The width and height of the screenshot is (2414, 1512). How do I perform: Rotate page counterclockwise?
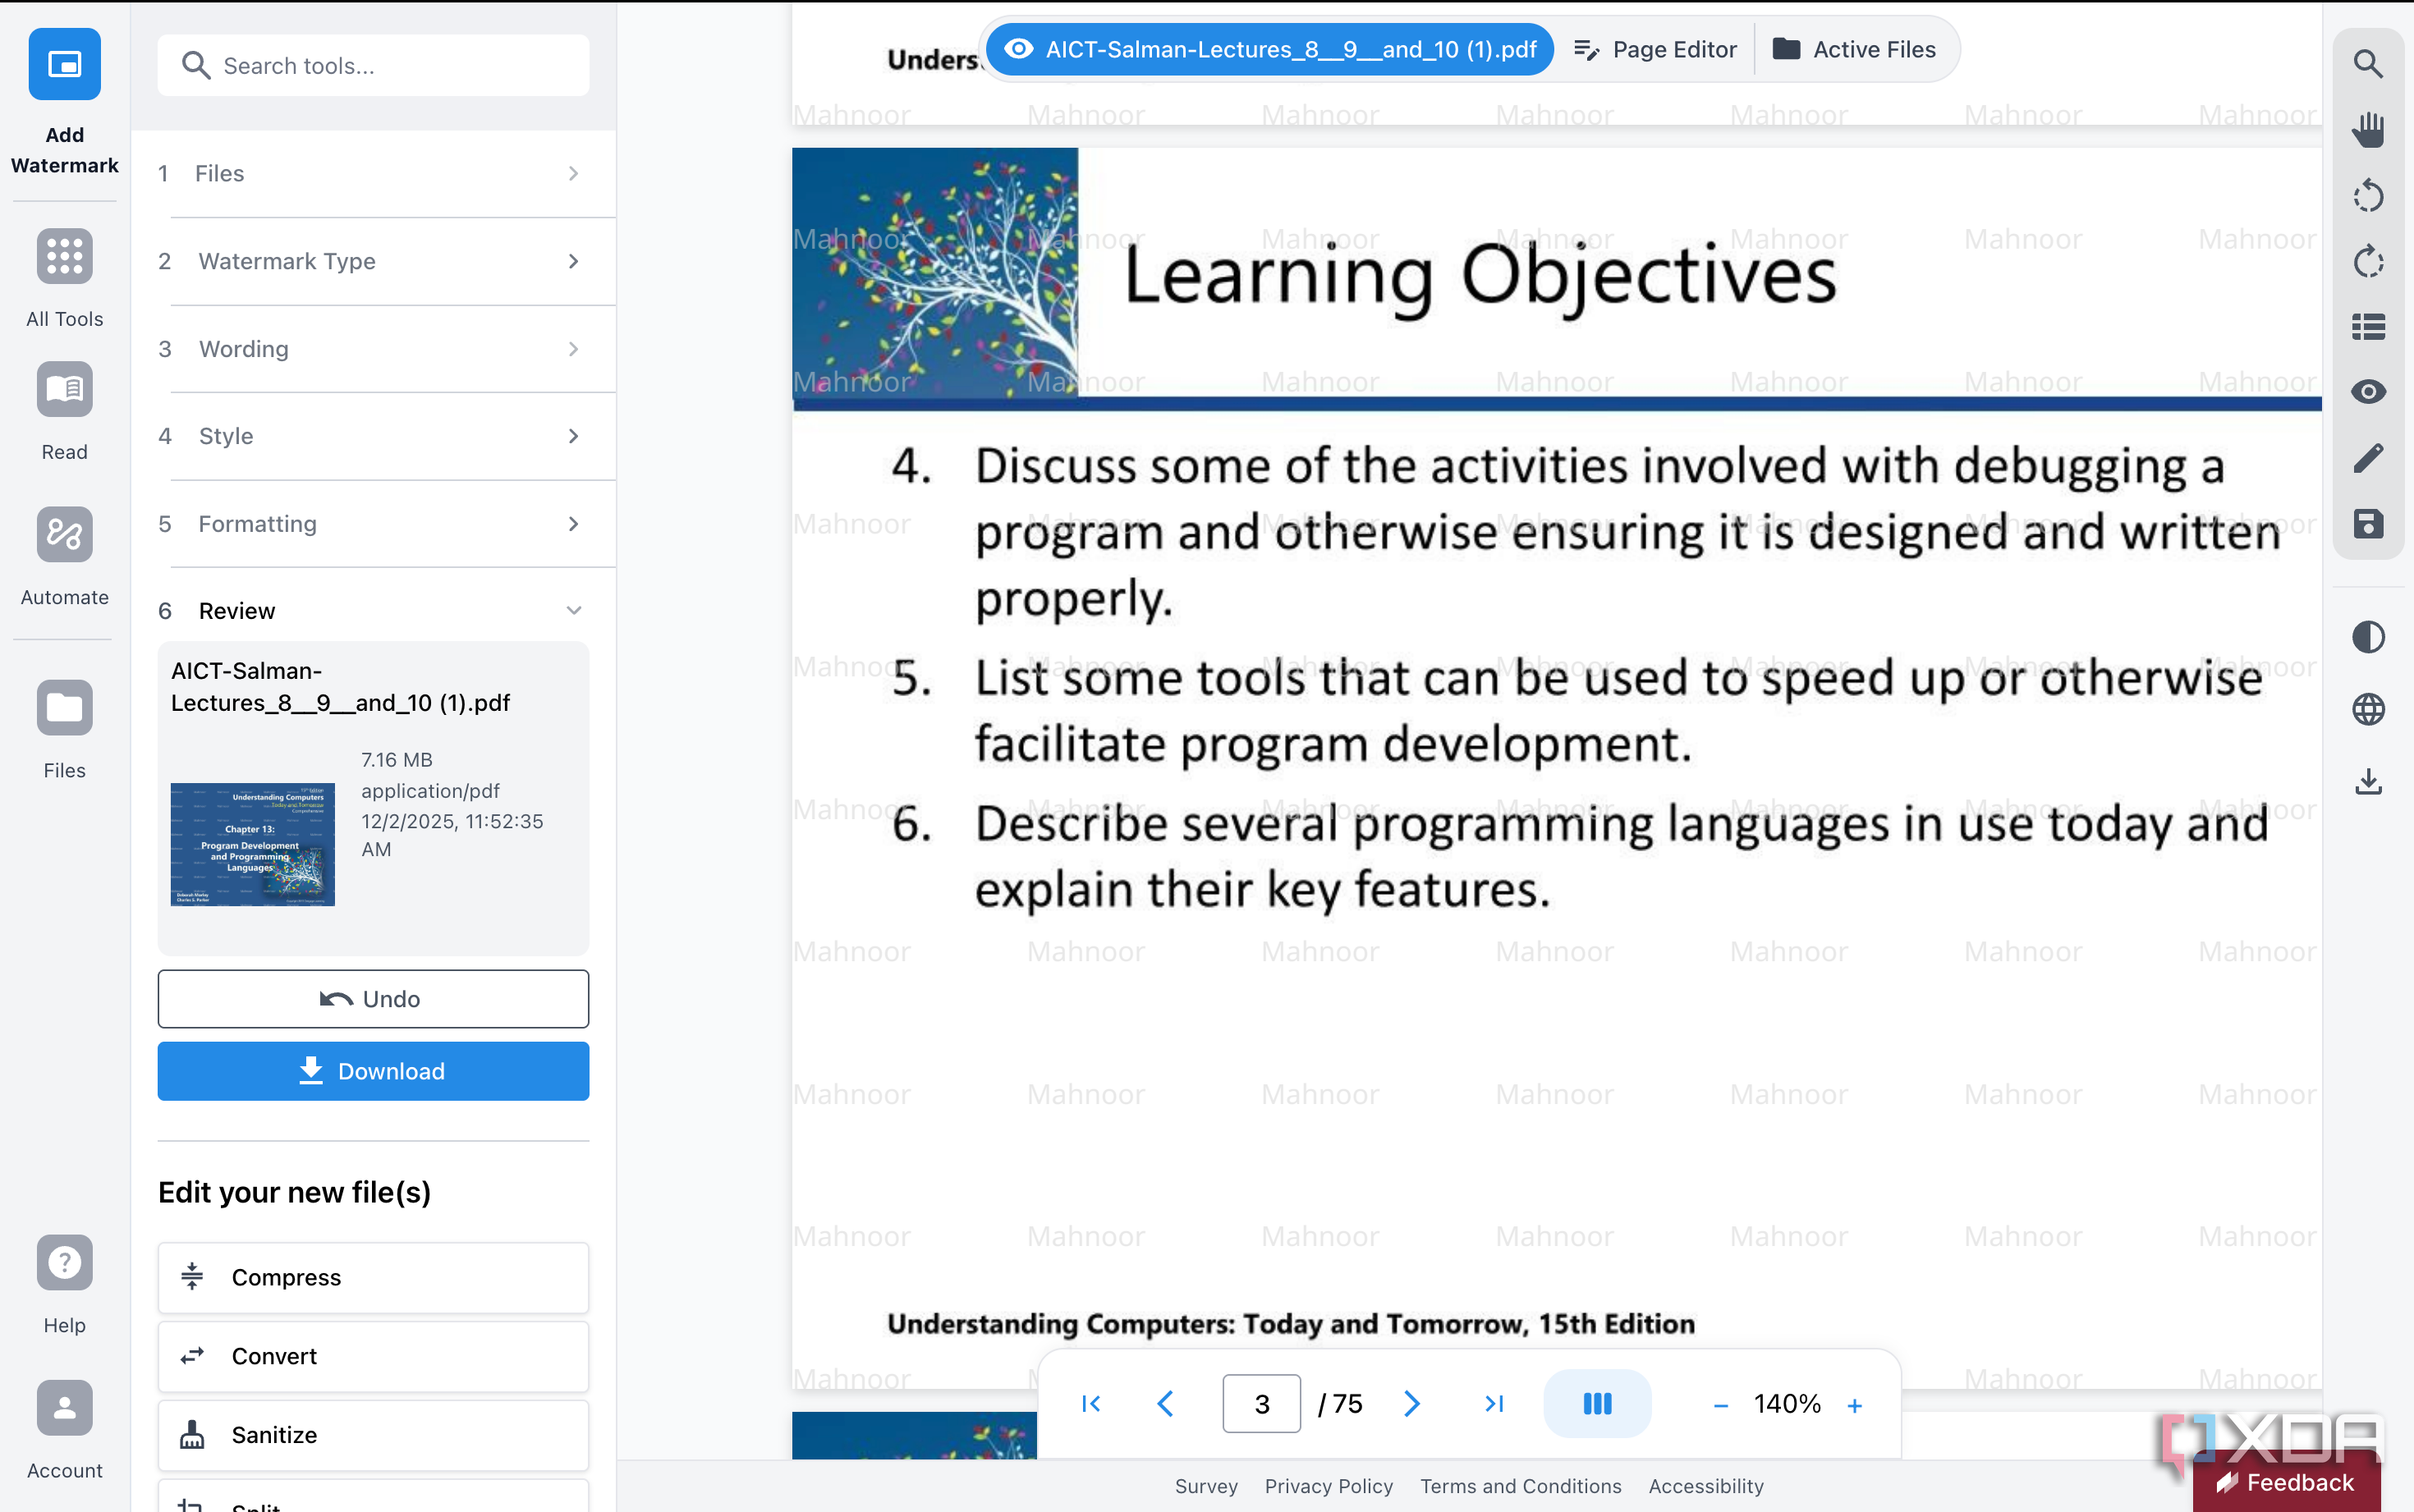tap(2367, 196)
